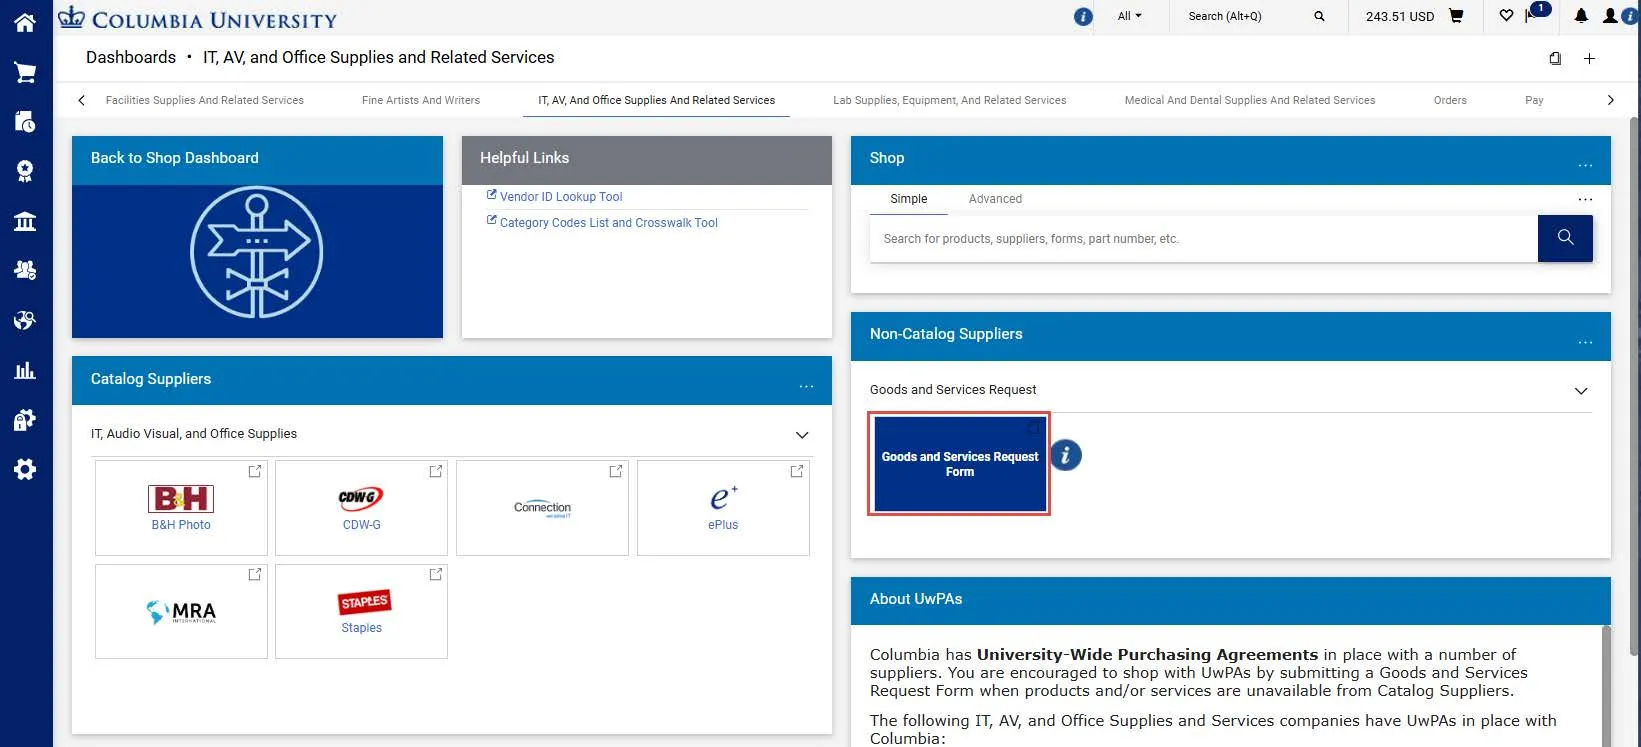Switch to the Orders tab
This screenshot has width=1641, height=747.
(x=1450, y=100)
